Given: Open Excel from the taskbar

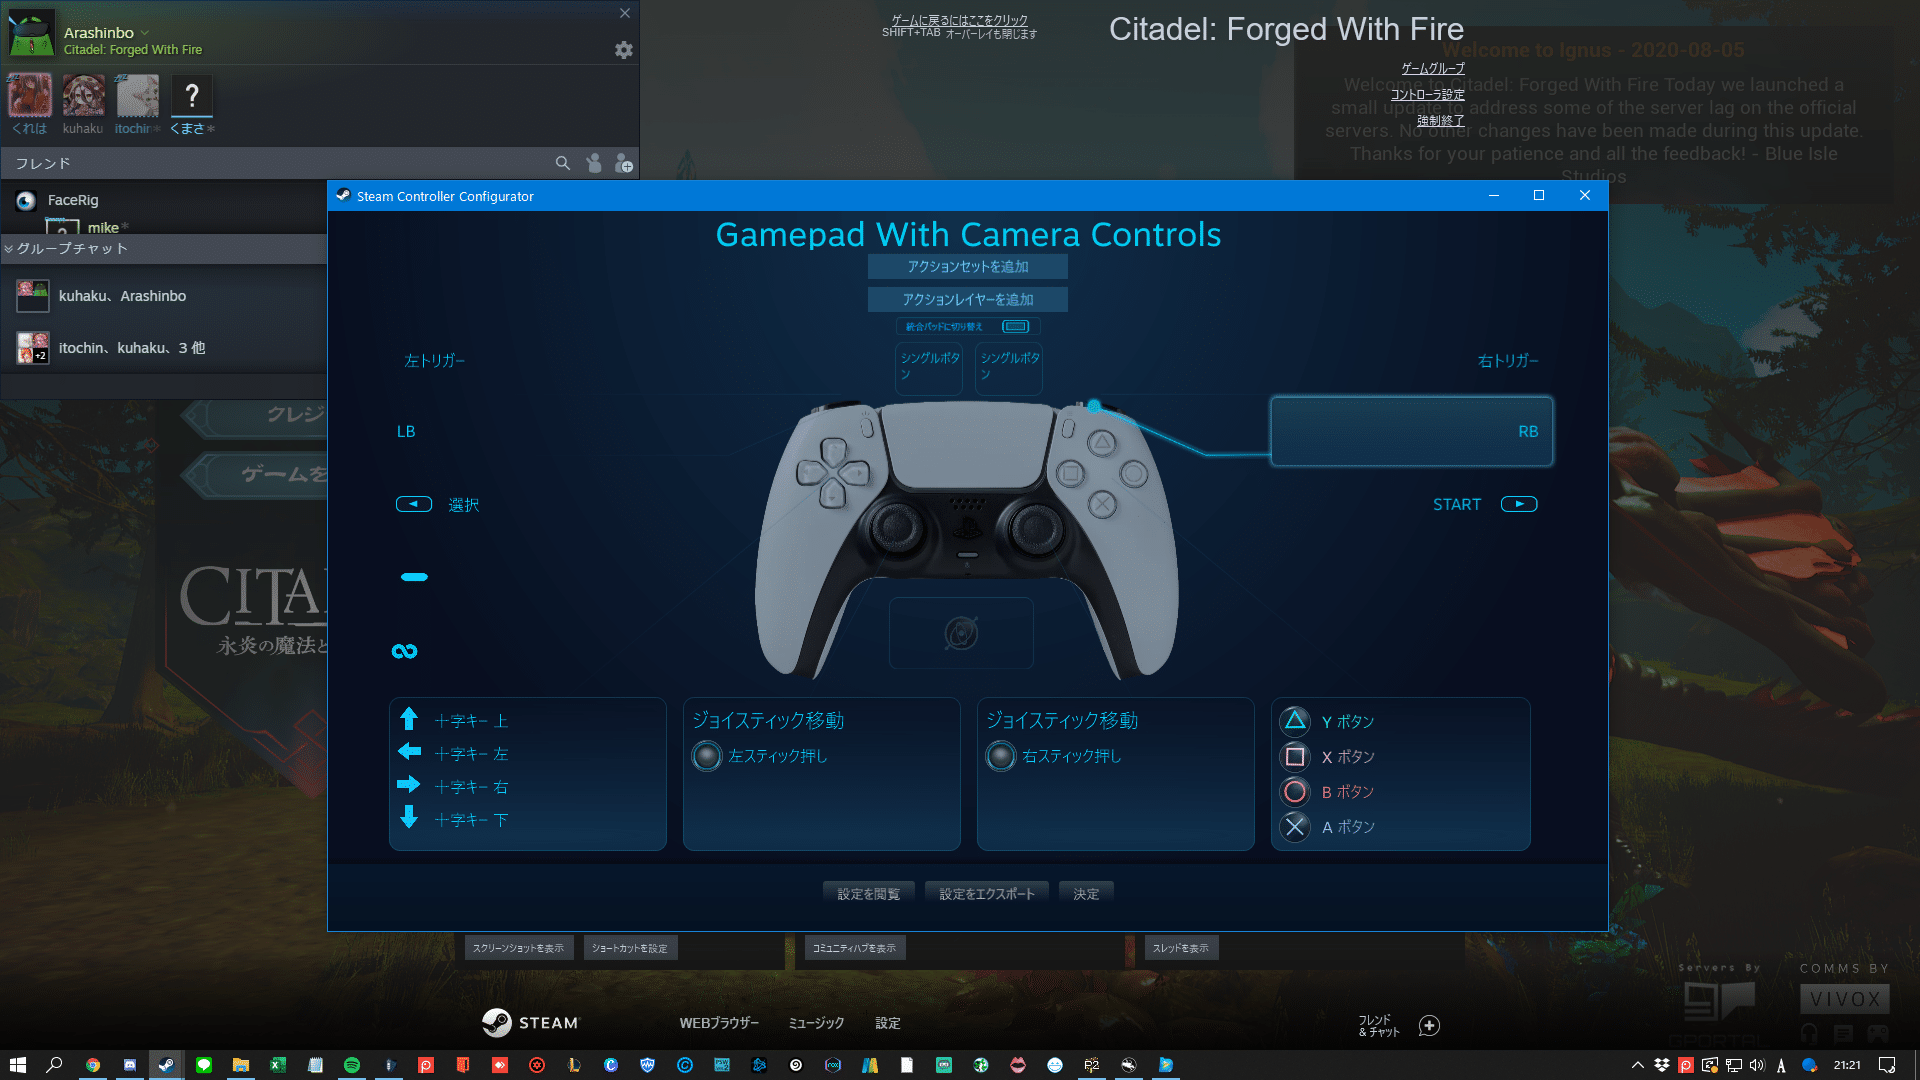Looking at the screenshot, I should [278, 1065].
